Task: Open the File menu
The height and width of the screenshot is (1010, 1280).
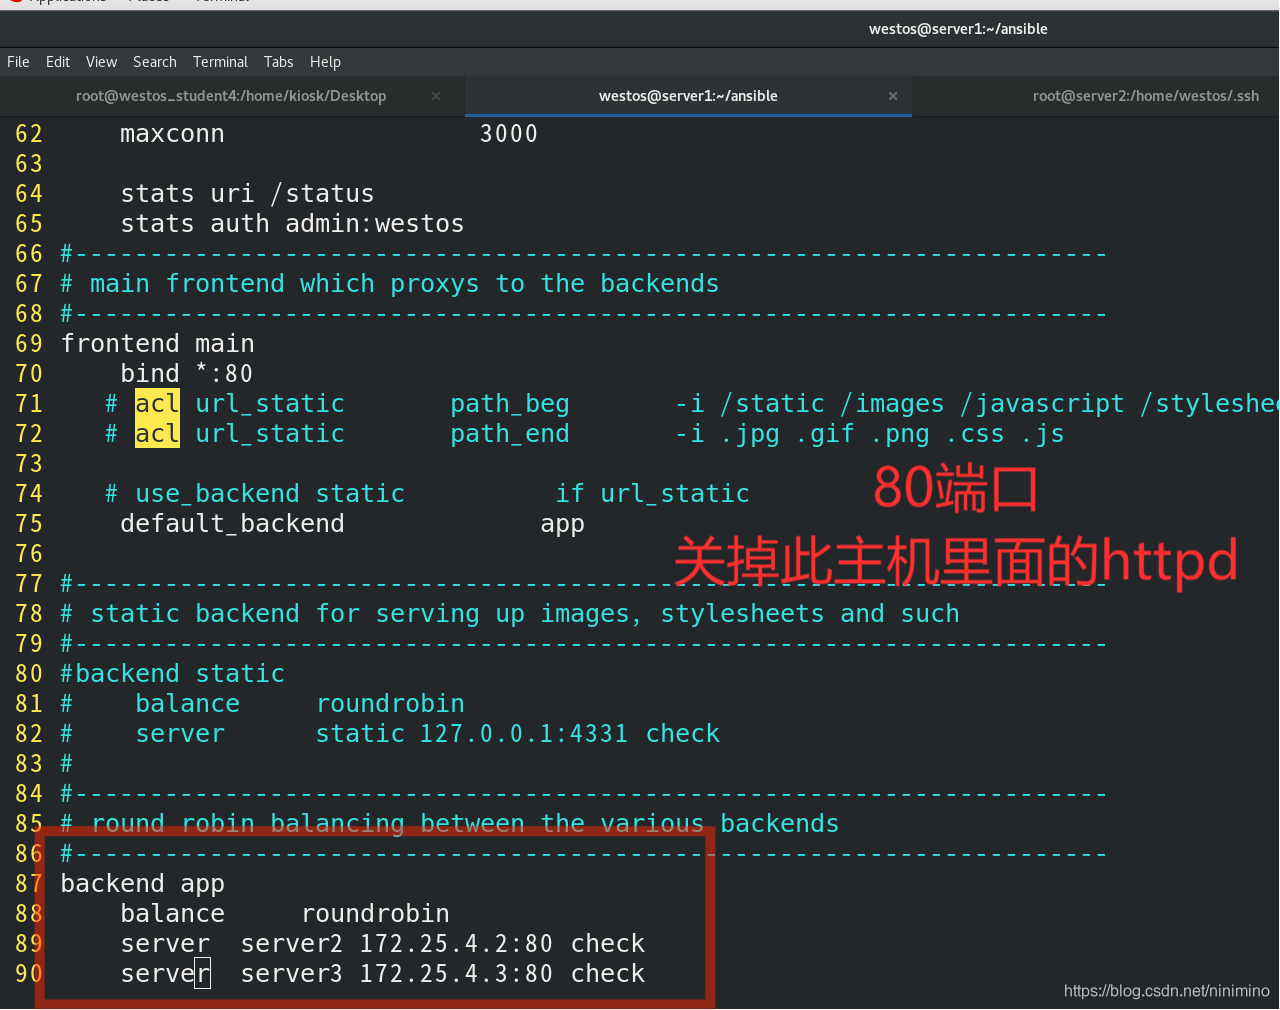Action: (18, 62)
